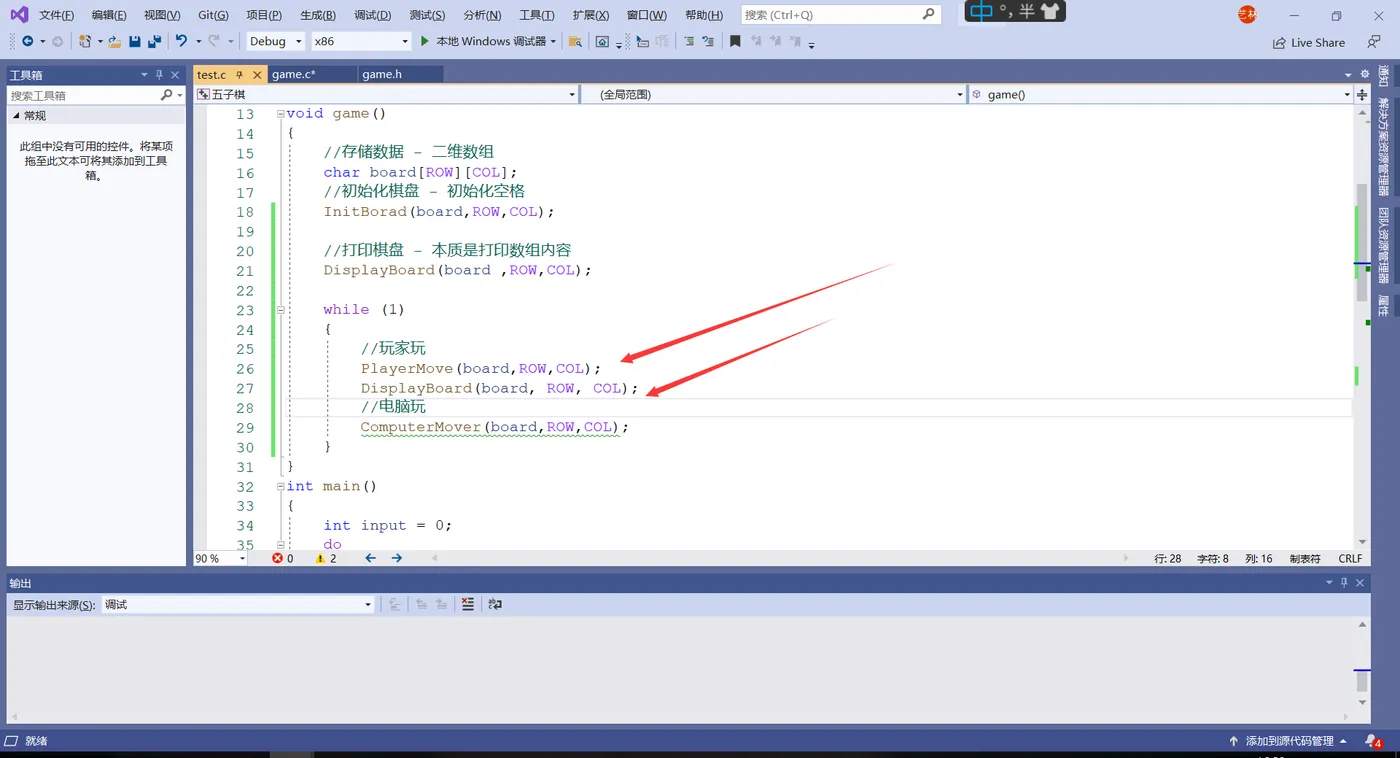
Task: Go to the previous issue arrow
Action: pyautogui.click(x=370, y=558)
